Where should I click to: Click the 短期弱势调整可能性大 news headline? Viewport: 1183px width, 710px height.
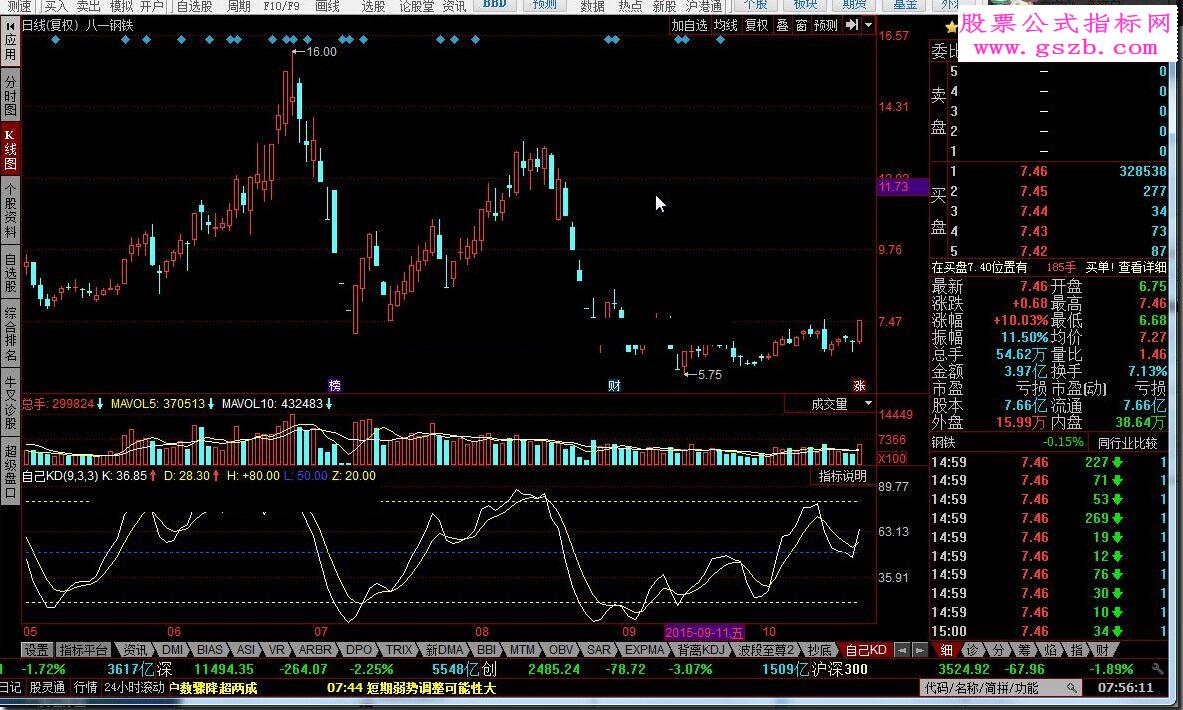point(431,688)
